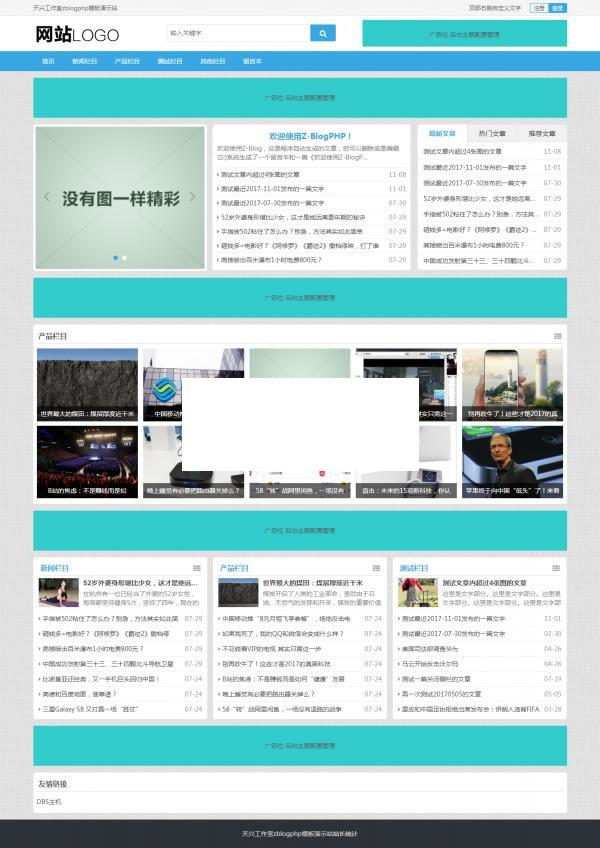Advance slideshow with right arrow
Screen dimensions: 600x848
coord(192,197)
